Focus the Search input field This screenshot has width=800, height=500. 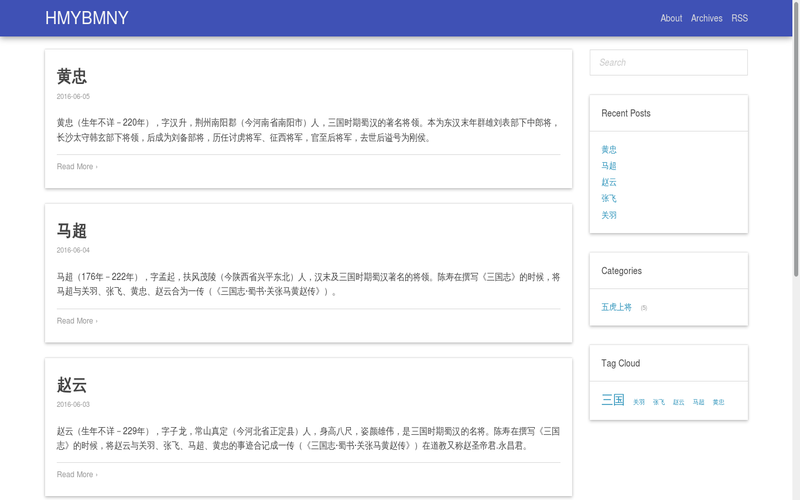[x=668, y=62]
